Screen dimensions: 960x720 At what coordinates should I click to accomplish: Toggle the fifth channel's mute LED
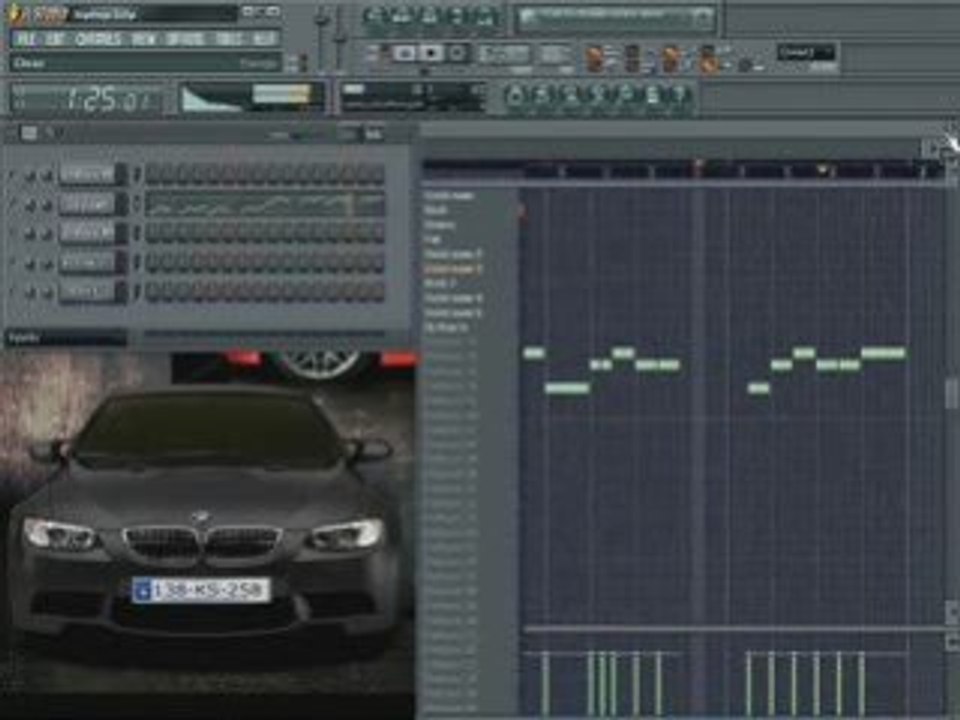tap(12, 292)
